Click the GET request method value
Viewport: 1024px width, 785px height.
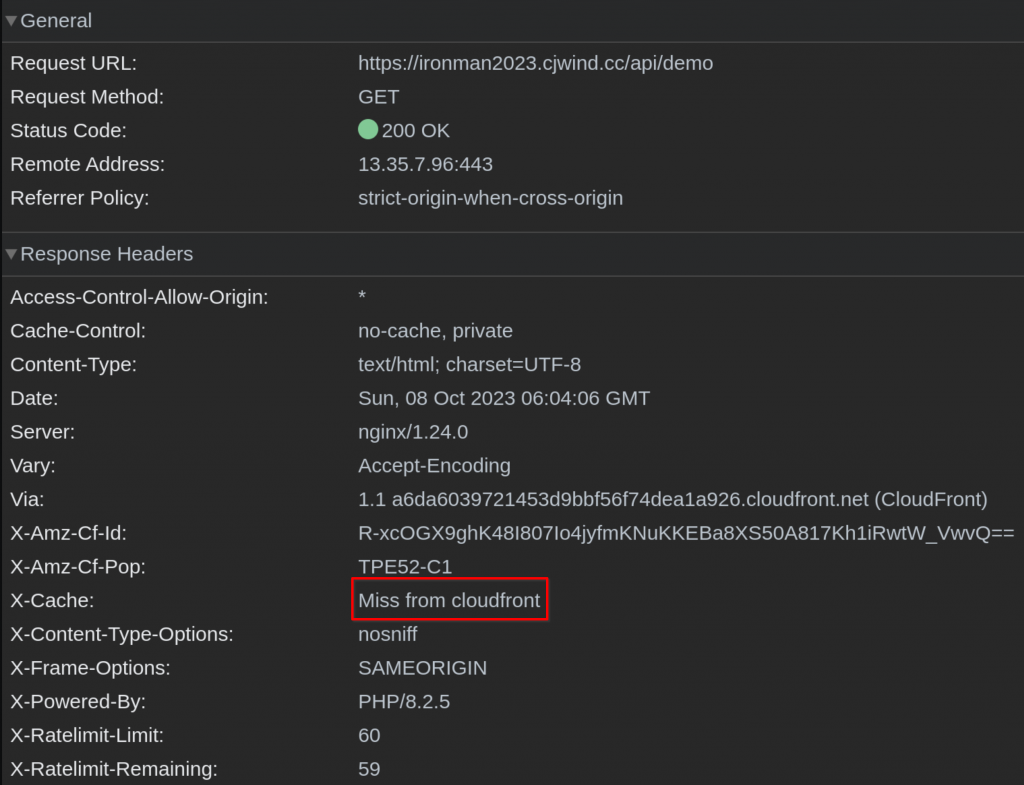(379, 97)
